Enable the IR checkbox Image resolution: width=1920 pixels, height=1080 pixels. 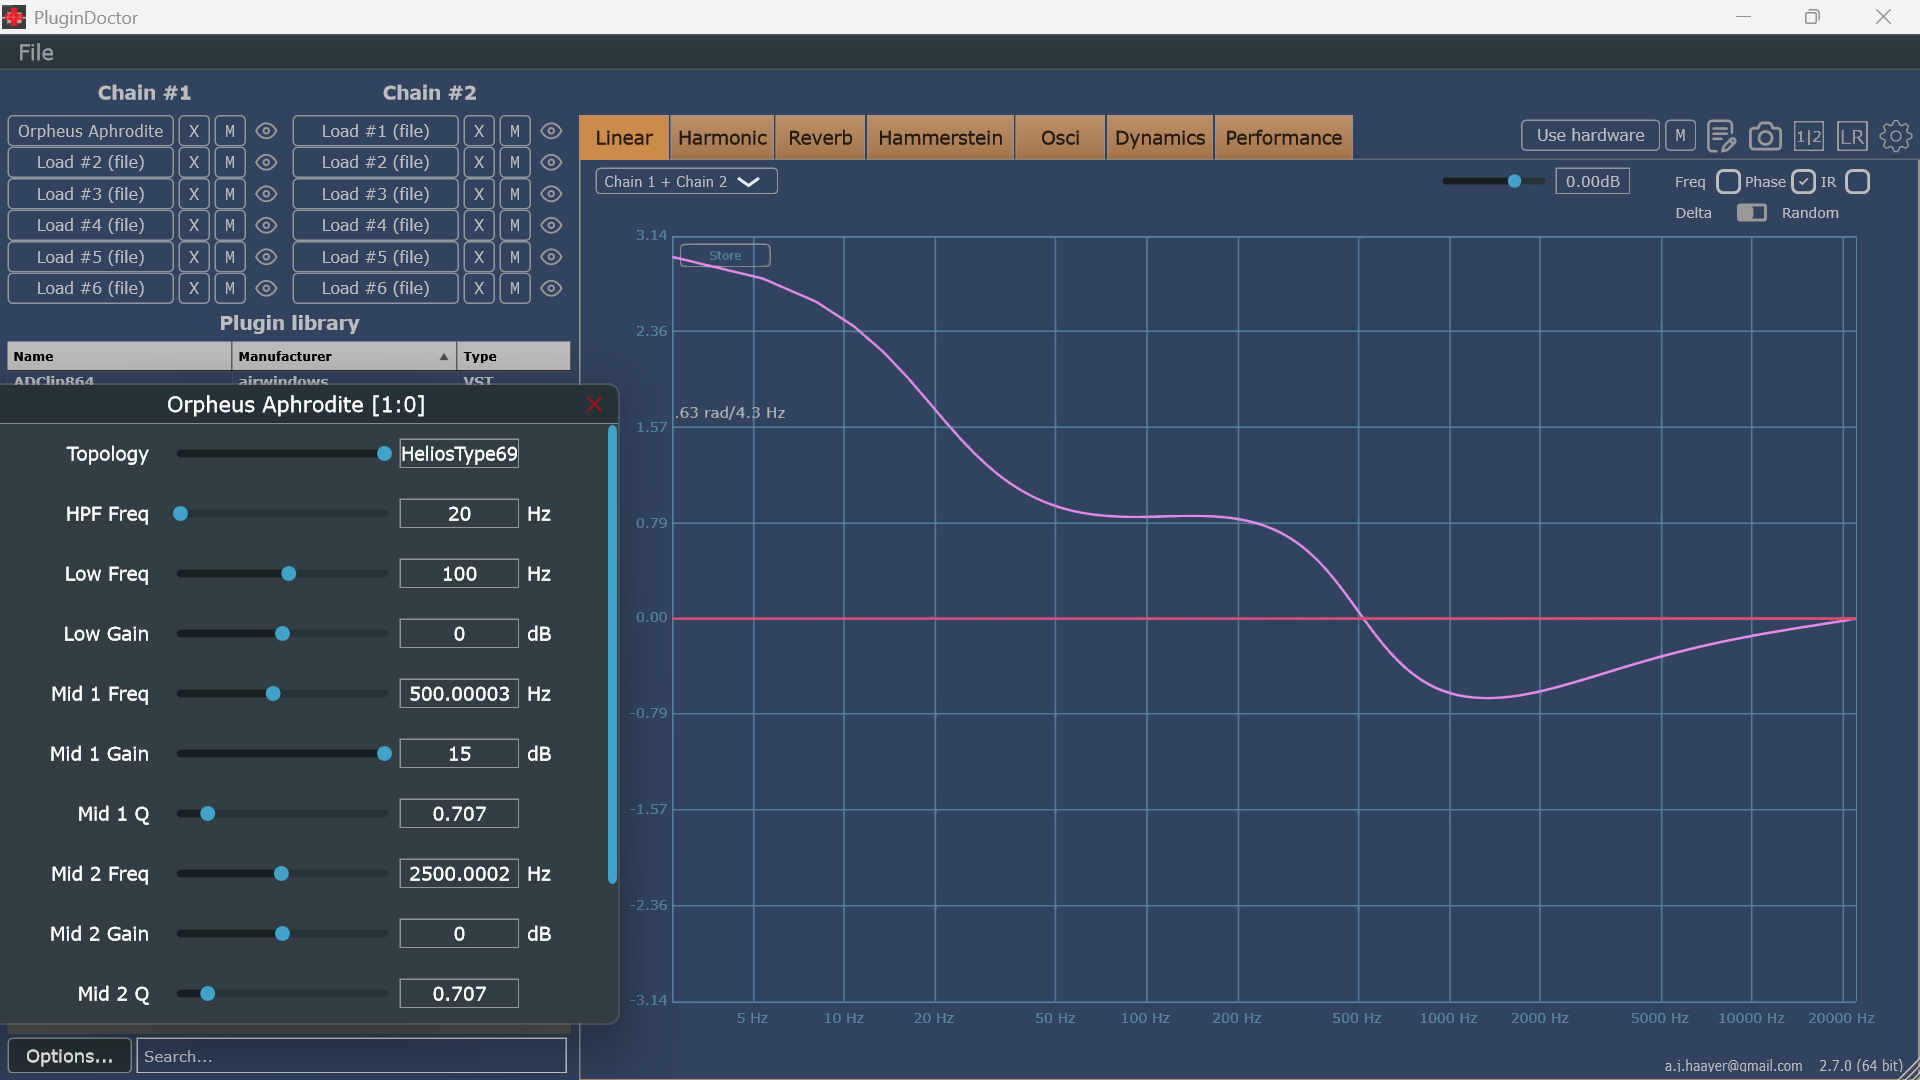click(1857, 182)
